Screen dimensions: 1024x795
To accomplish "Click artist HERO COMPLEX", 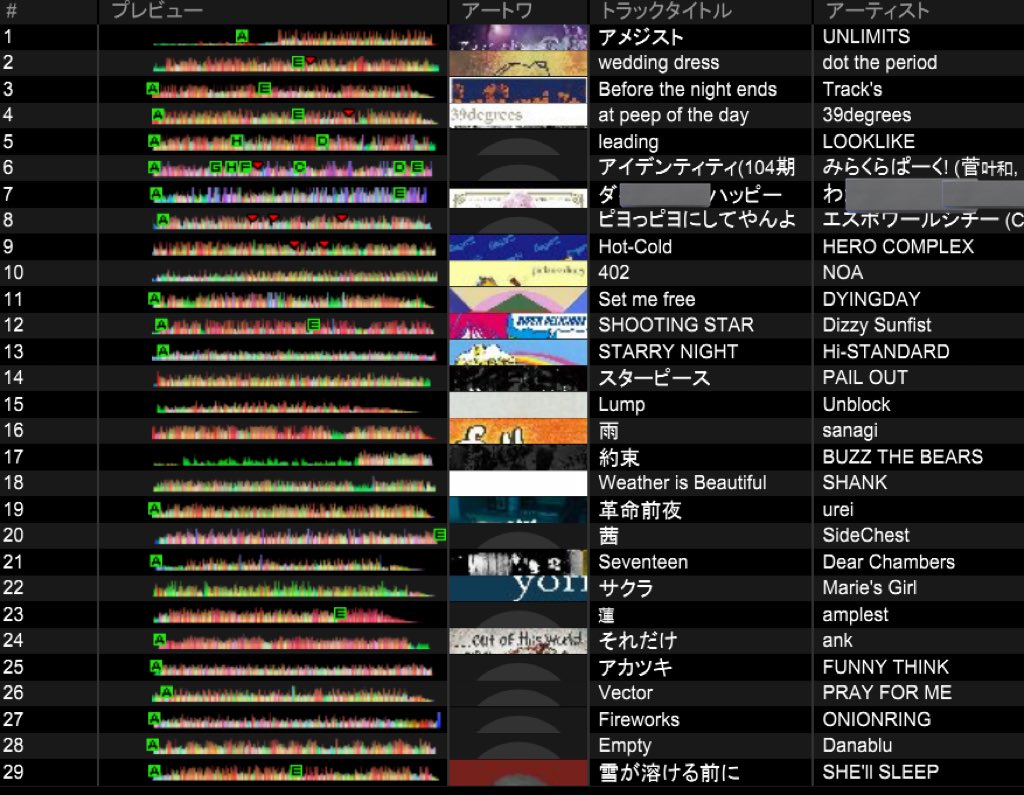I will click(x=898, y=246).
